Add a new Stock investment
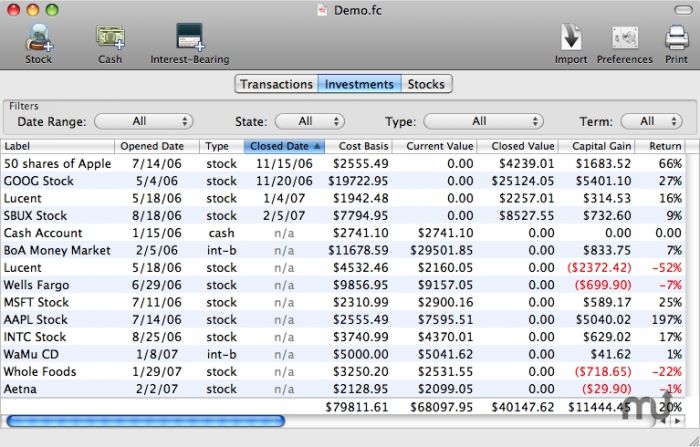Screen dimensions: 700x447 click(38, 44)
